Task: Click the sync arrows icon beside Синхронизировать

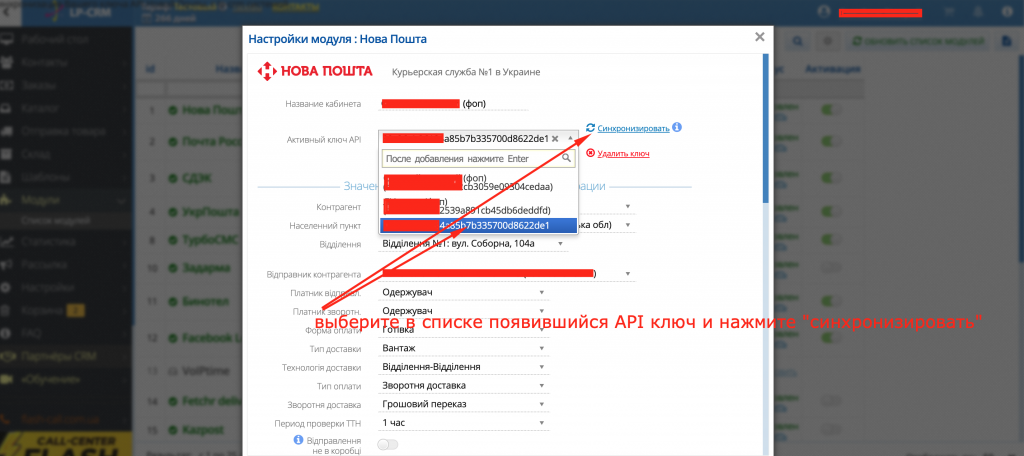Action: (x=590, y=128)
